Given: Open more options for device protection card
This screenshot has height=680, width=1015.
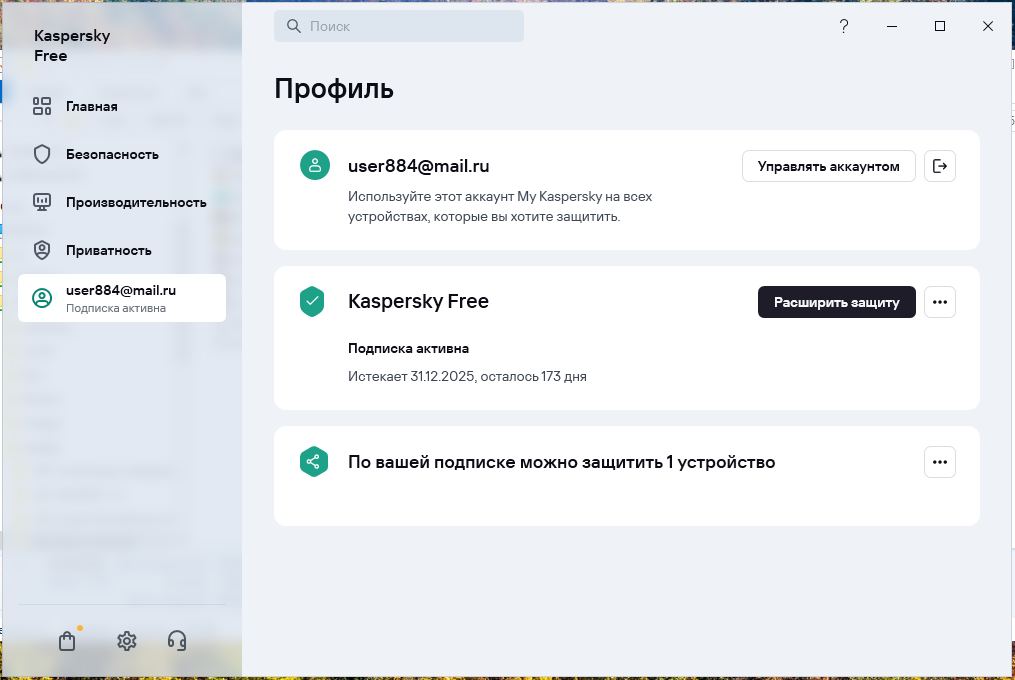Looking at the screenshot, I should (939, 462).
